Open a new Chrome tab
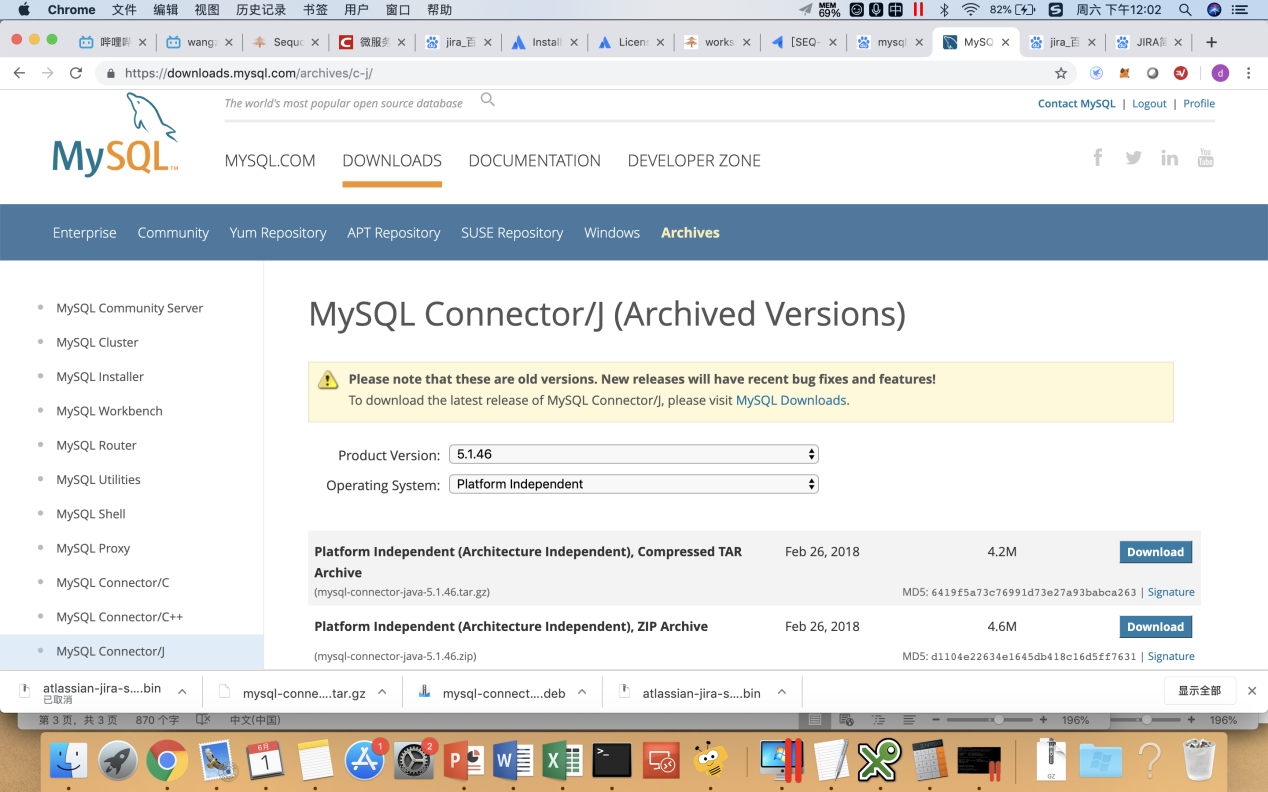 tap(1211, 42)
